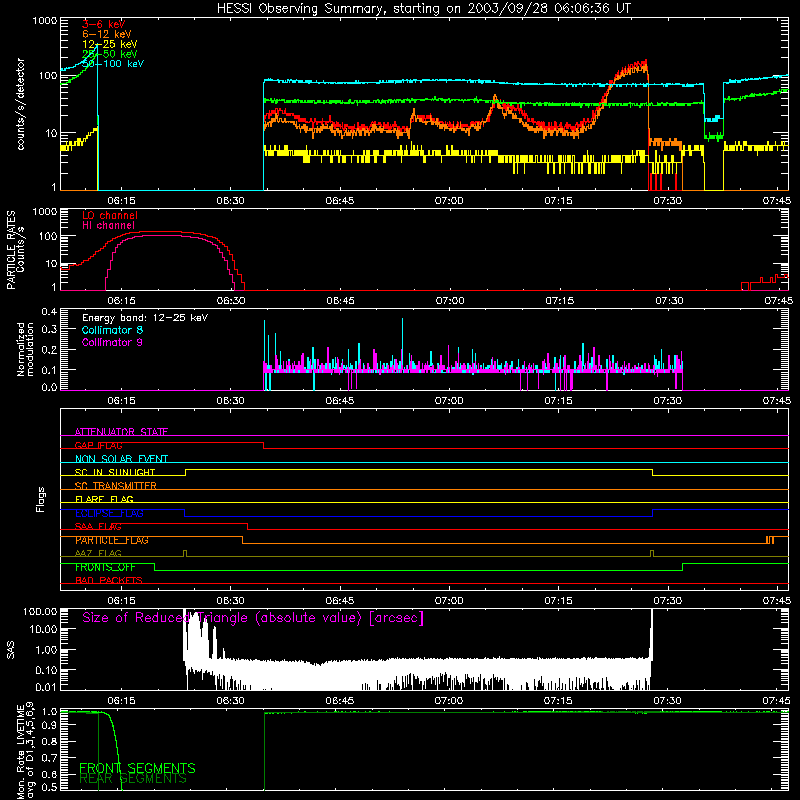Select the FRONT SEGMENTS legend label
800x800 pixels.
tap(137, 768)
